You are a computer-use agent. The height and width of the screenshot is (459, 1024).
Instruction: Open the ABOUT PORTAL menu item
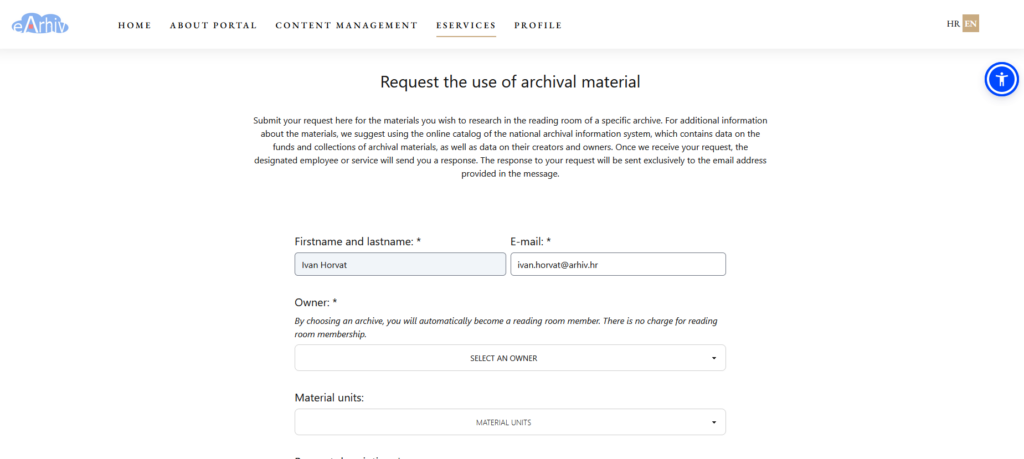214,25
